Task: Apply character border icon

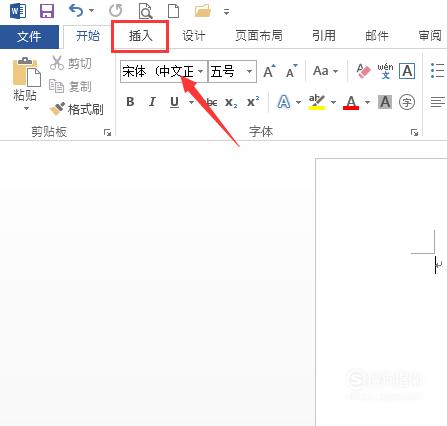Action: pos(407,71)
